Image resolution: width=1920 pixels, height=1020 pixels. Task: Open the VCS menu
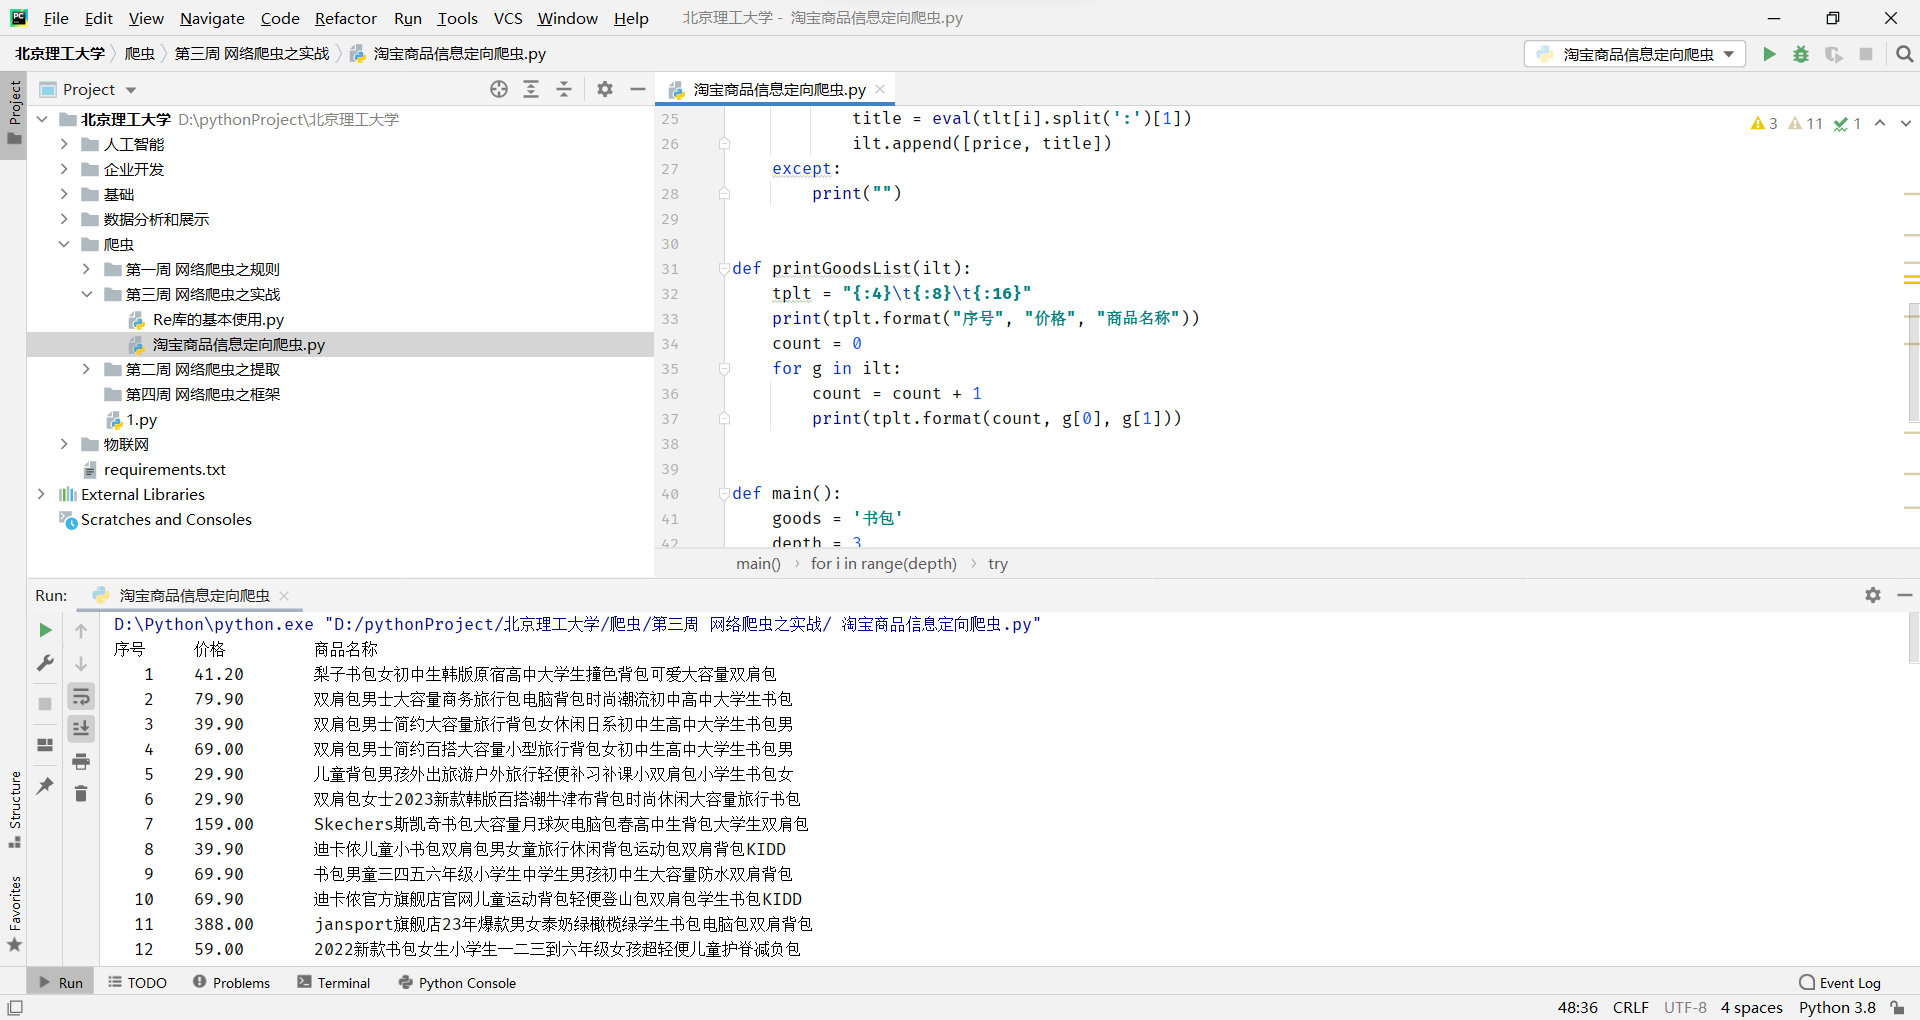[x=508, y=18]
